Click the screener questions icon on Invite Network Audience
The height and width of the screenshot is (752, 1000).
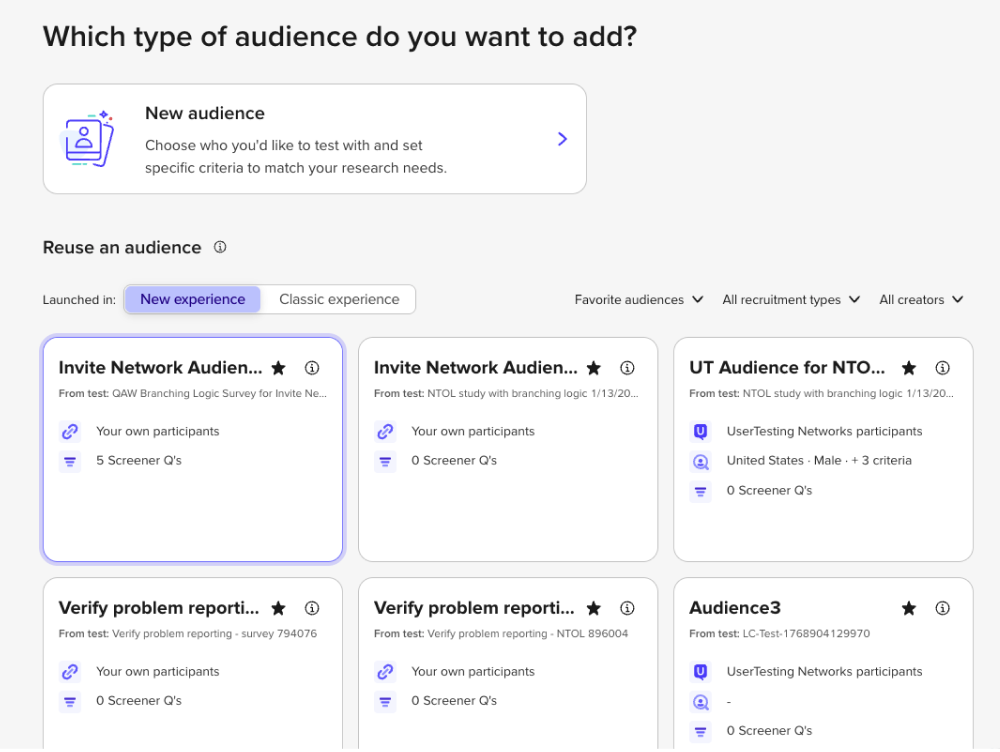[x=69, y=461]
